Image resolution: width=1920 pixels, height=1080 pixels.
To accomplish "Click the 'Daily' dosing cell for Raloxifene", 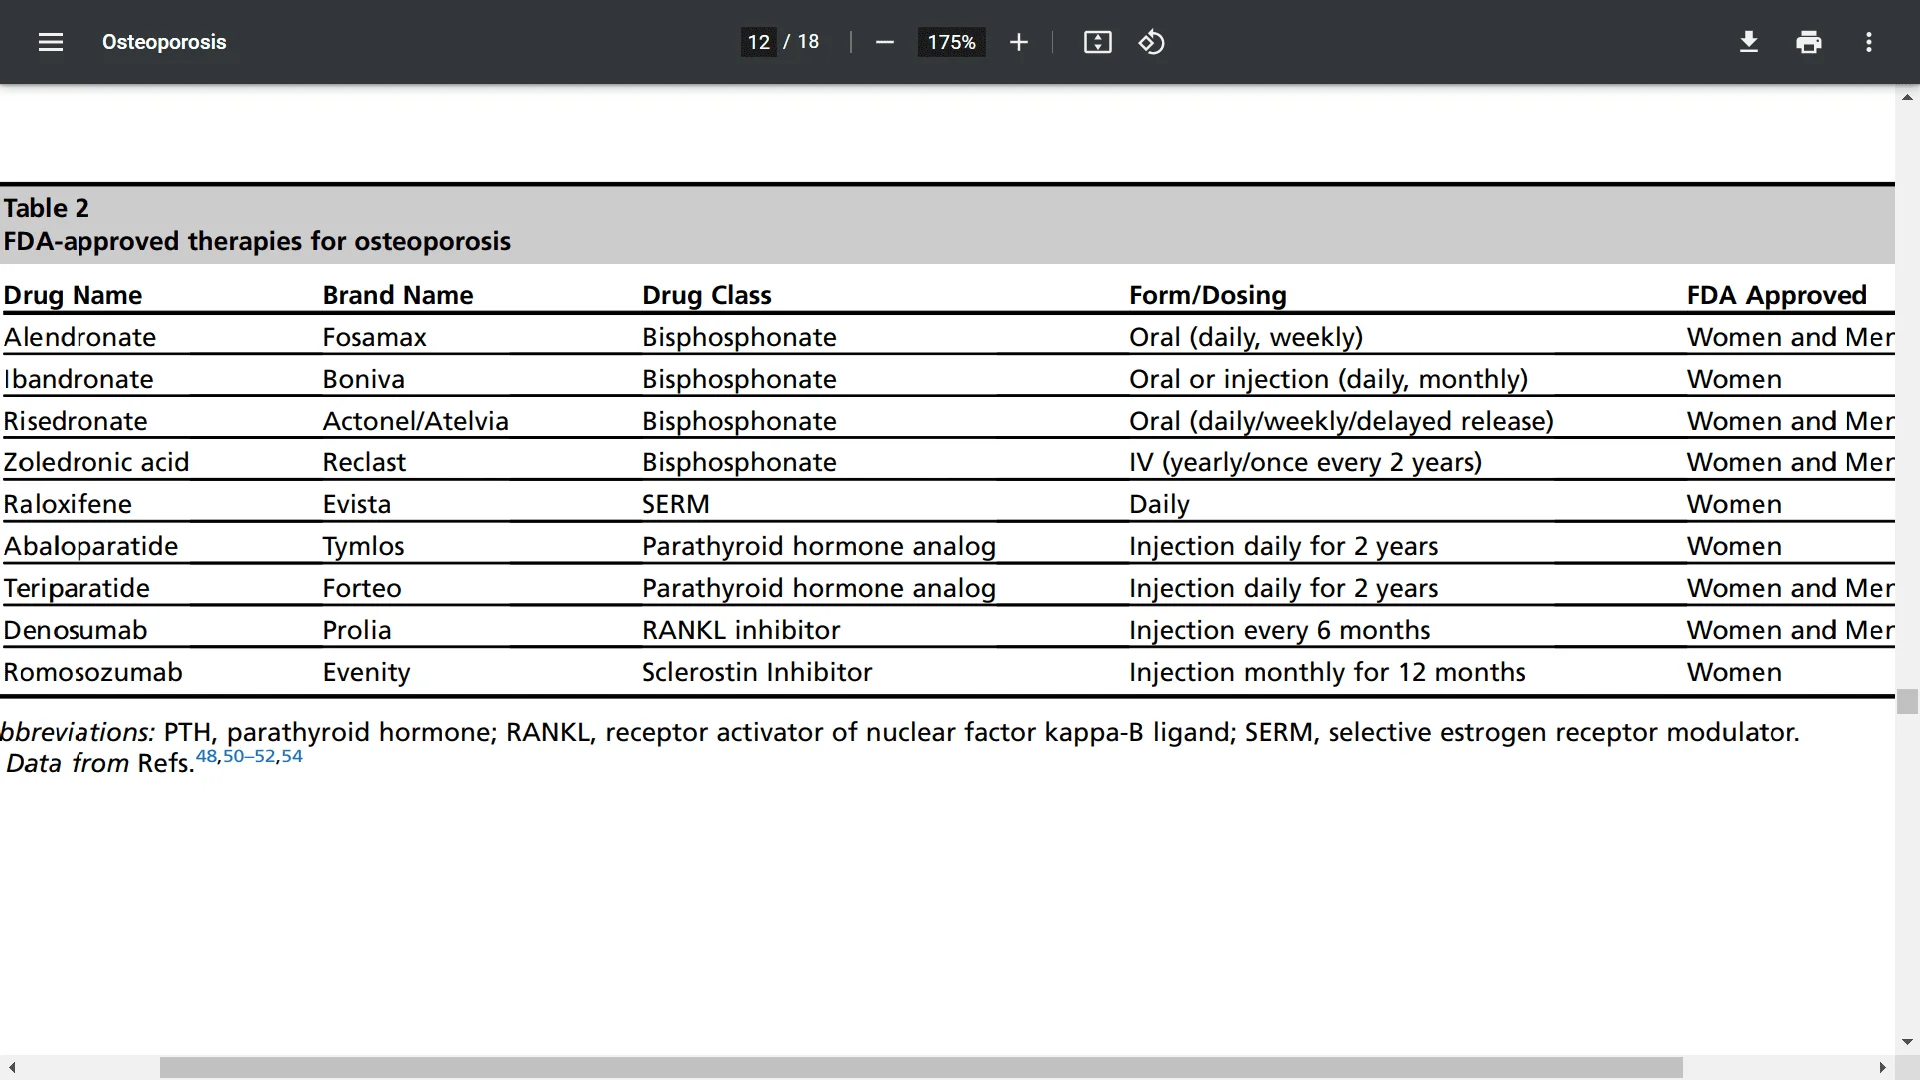I will click(x=1159, y=504).
